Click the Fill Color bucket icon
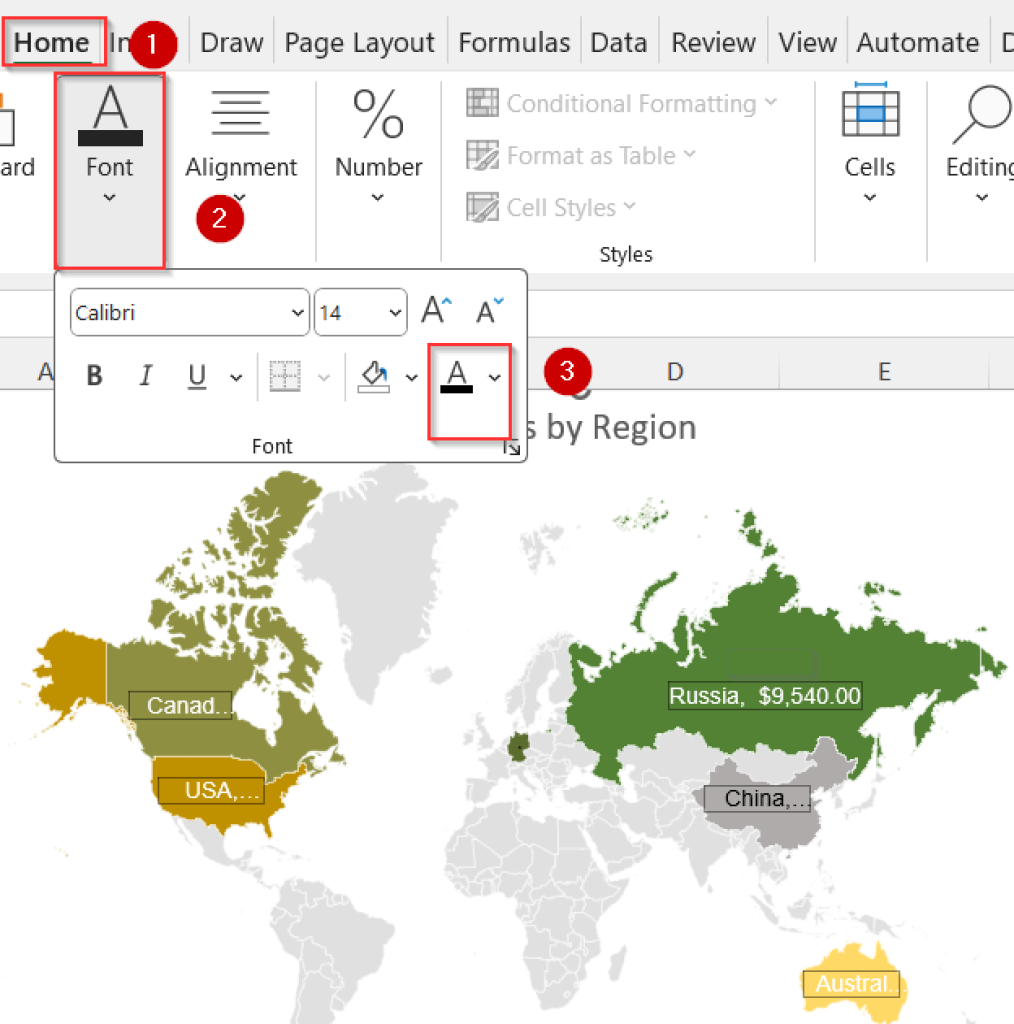 [x=374, y=376]
